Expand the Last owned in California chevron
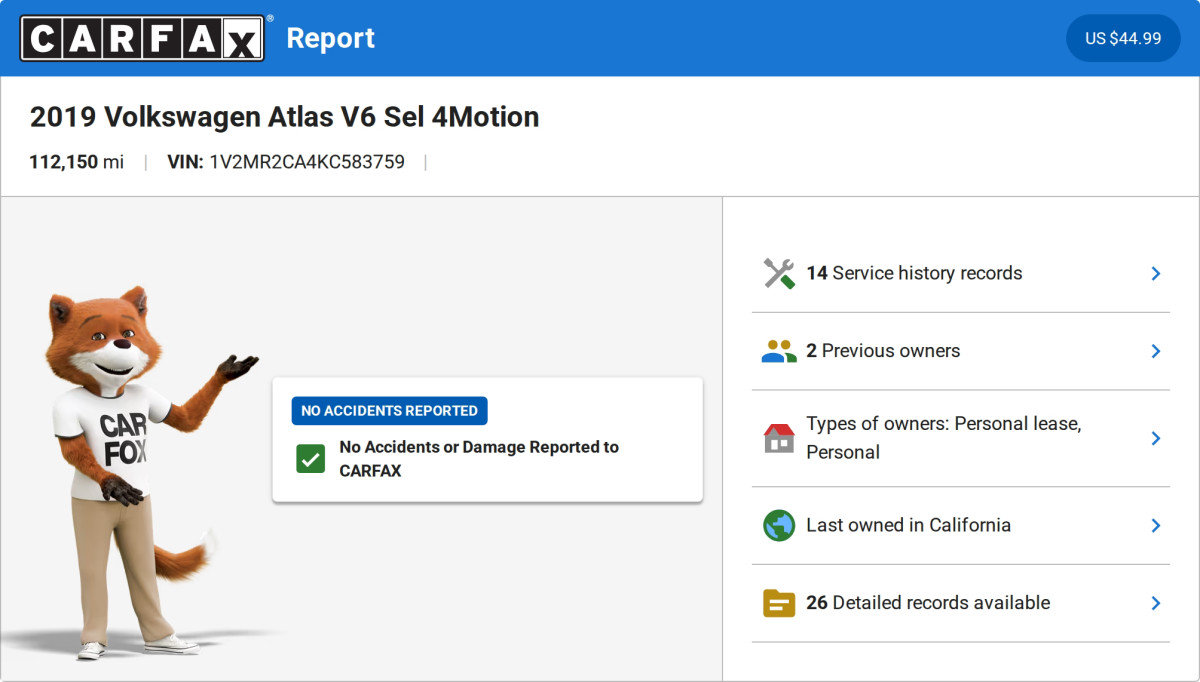Image resolution: width=1200 pixels, height=682 pixels. point(1155,525)
